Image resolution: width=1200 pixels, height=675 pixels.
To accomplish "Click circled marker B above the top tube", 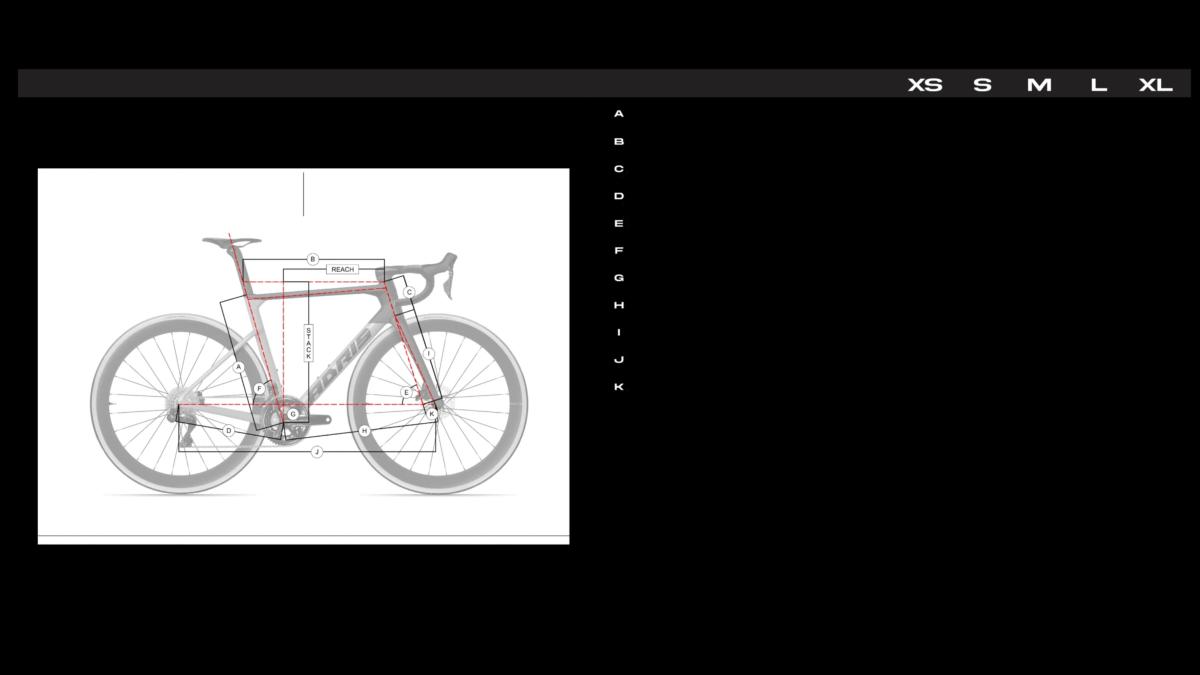I will click(312, 259).
